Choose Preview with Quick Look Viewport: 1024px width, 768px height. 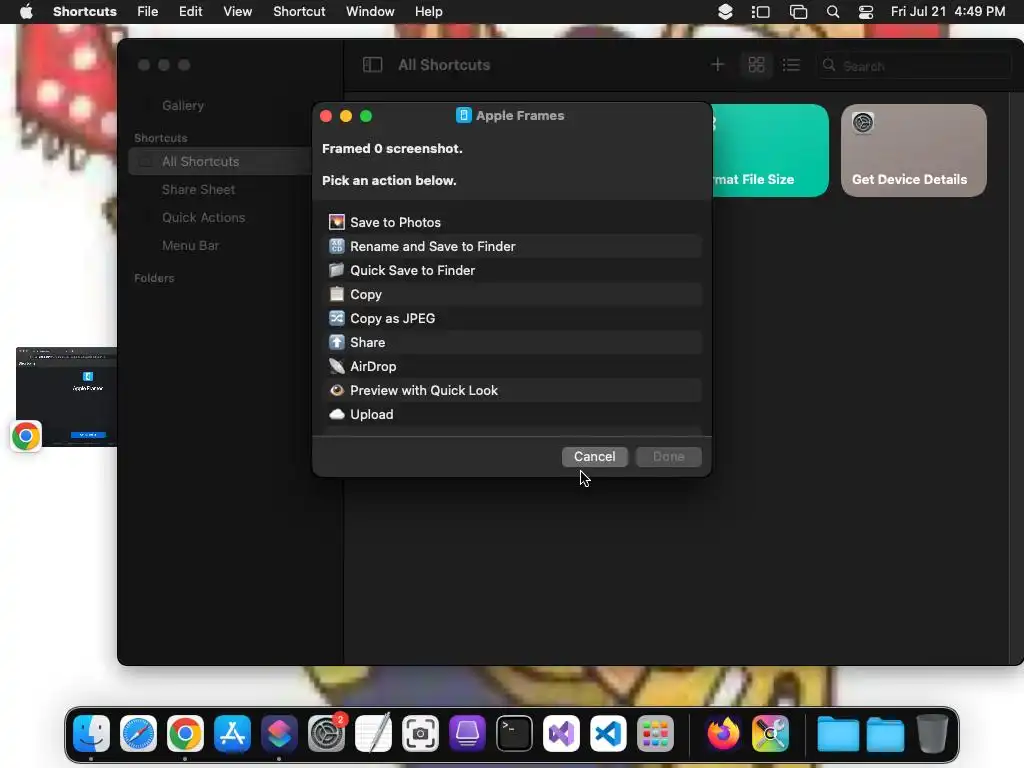click(512, 391)
